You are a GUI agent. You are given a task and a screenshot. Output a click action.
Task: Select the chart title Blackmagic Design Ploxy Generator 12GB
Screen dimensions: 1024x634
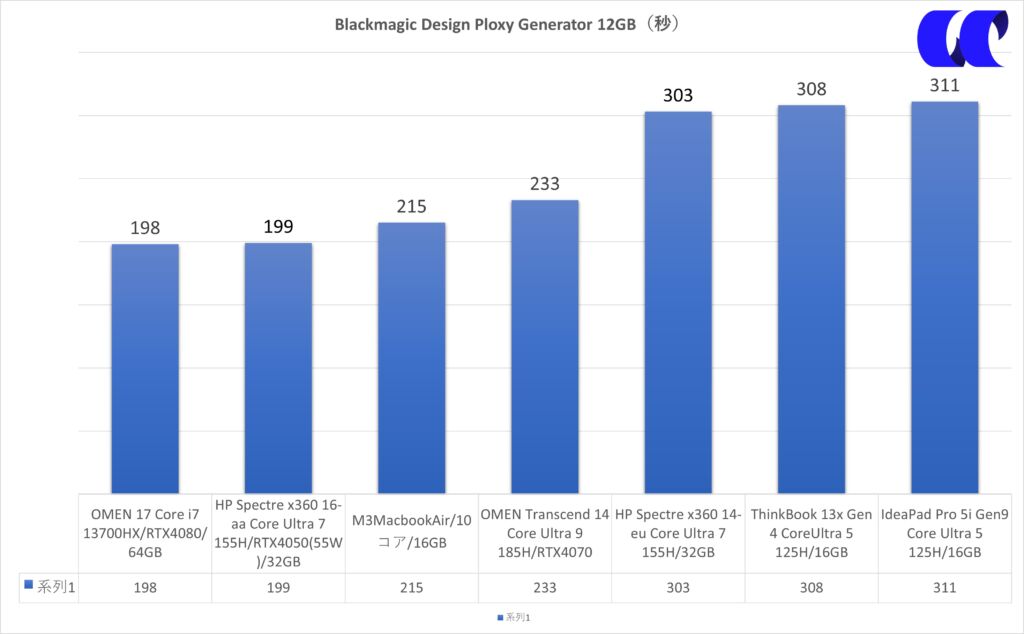click(x=507, y=24)
